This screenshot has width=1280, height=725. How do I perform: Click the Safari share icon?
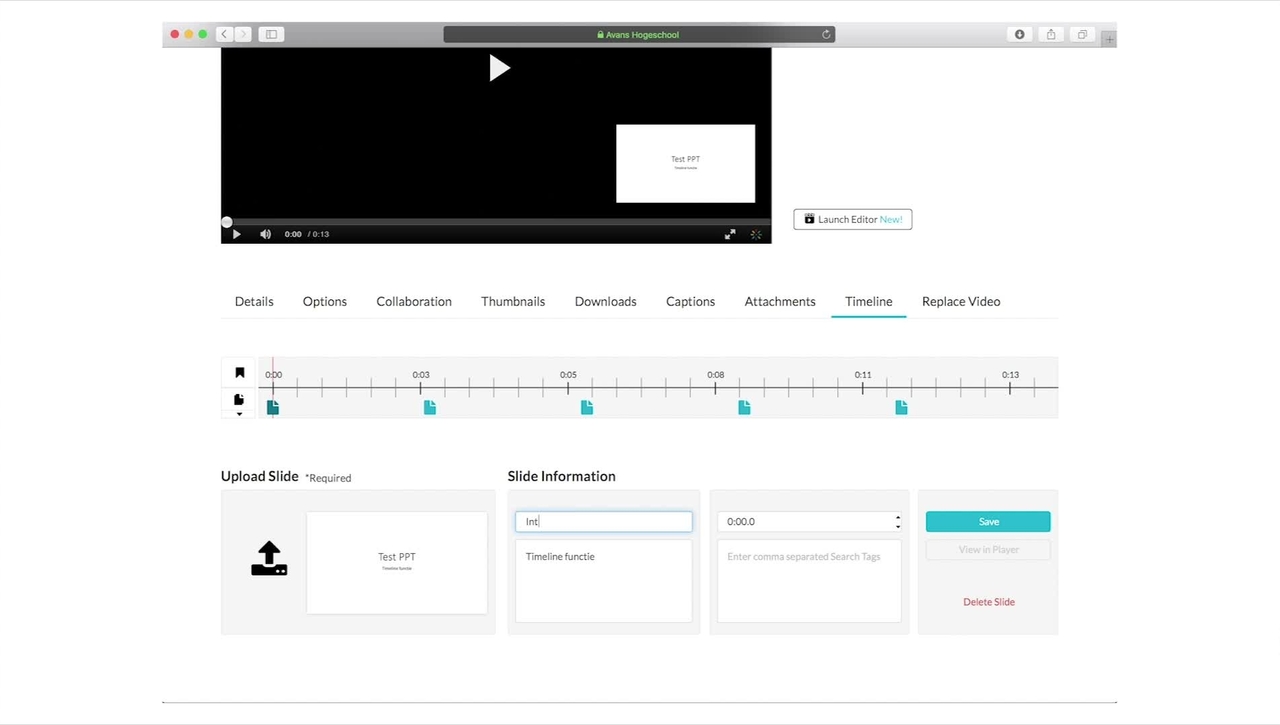(x=1051, y=34)
